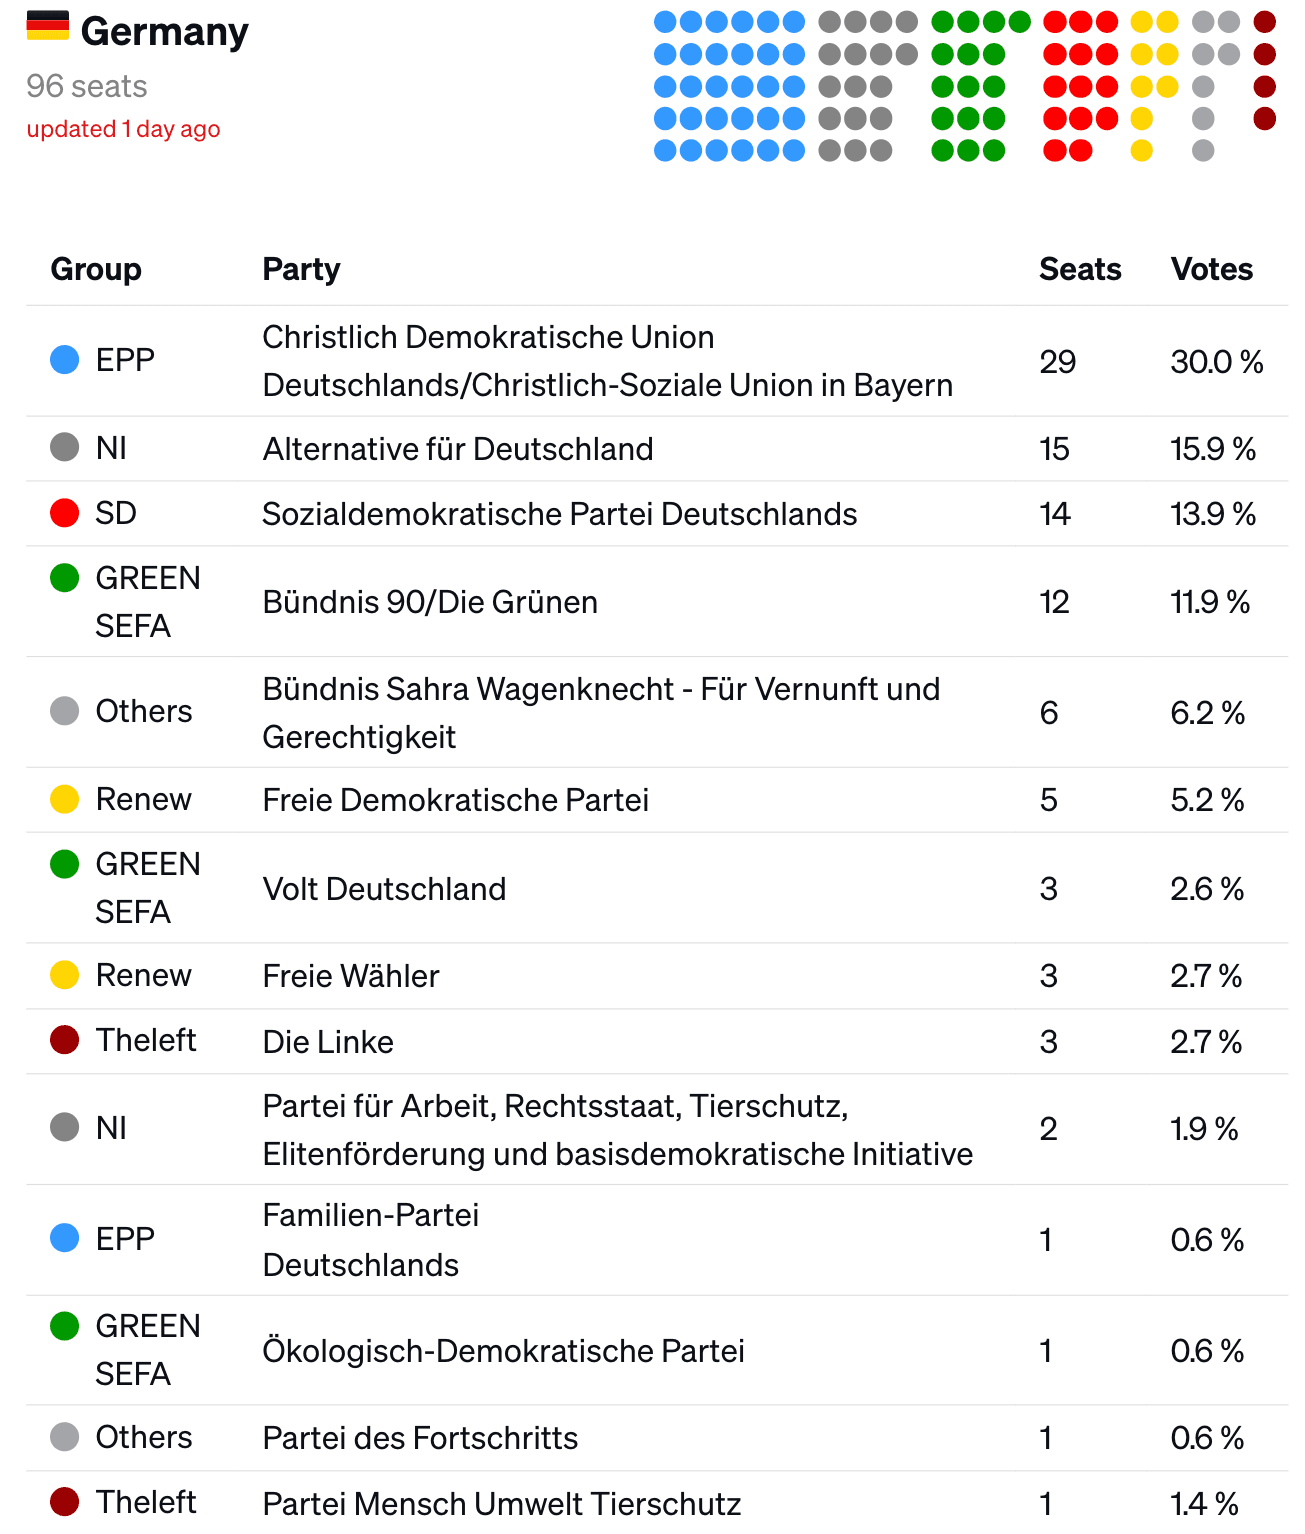The height and width of the screenshot is (1534, 1305).
Task: Click the Party column header
Action: coord(301,269)
